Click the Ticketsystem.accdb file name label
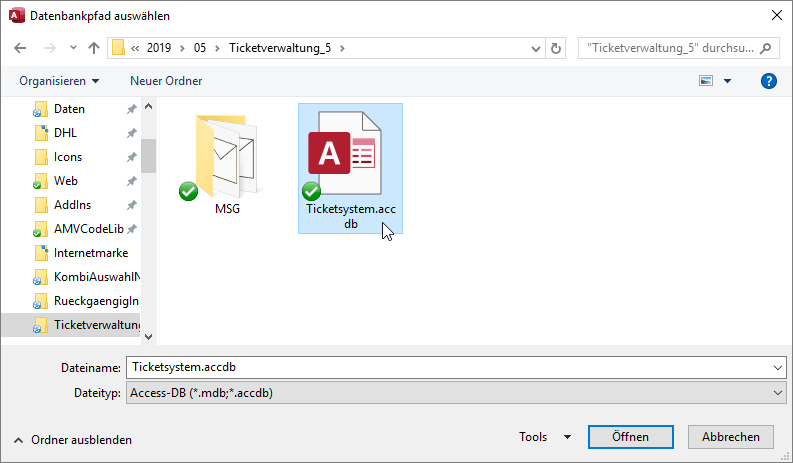This screenshot has width=793, height=463. [x=351, y=216]
